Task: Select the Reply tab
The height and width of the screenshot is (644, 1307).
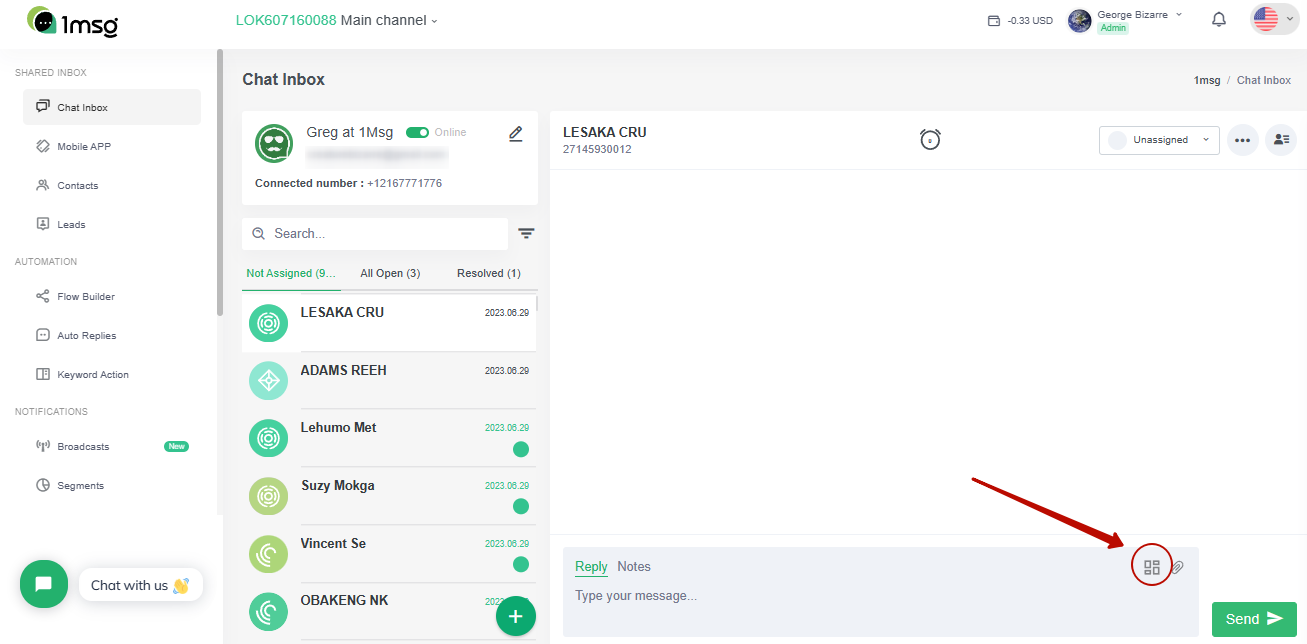Action: tap(591, 567)
